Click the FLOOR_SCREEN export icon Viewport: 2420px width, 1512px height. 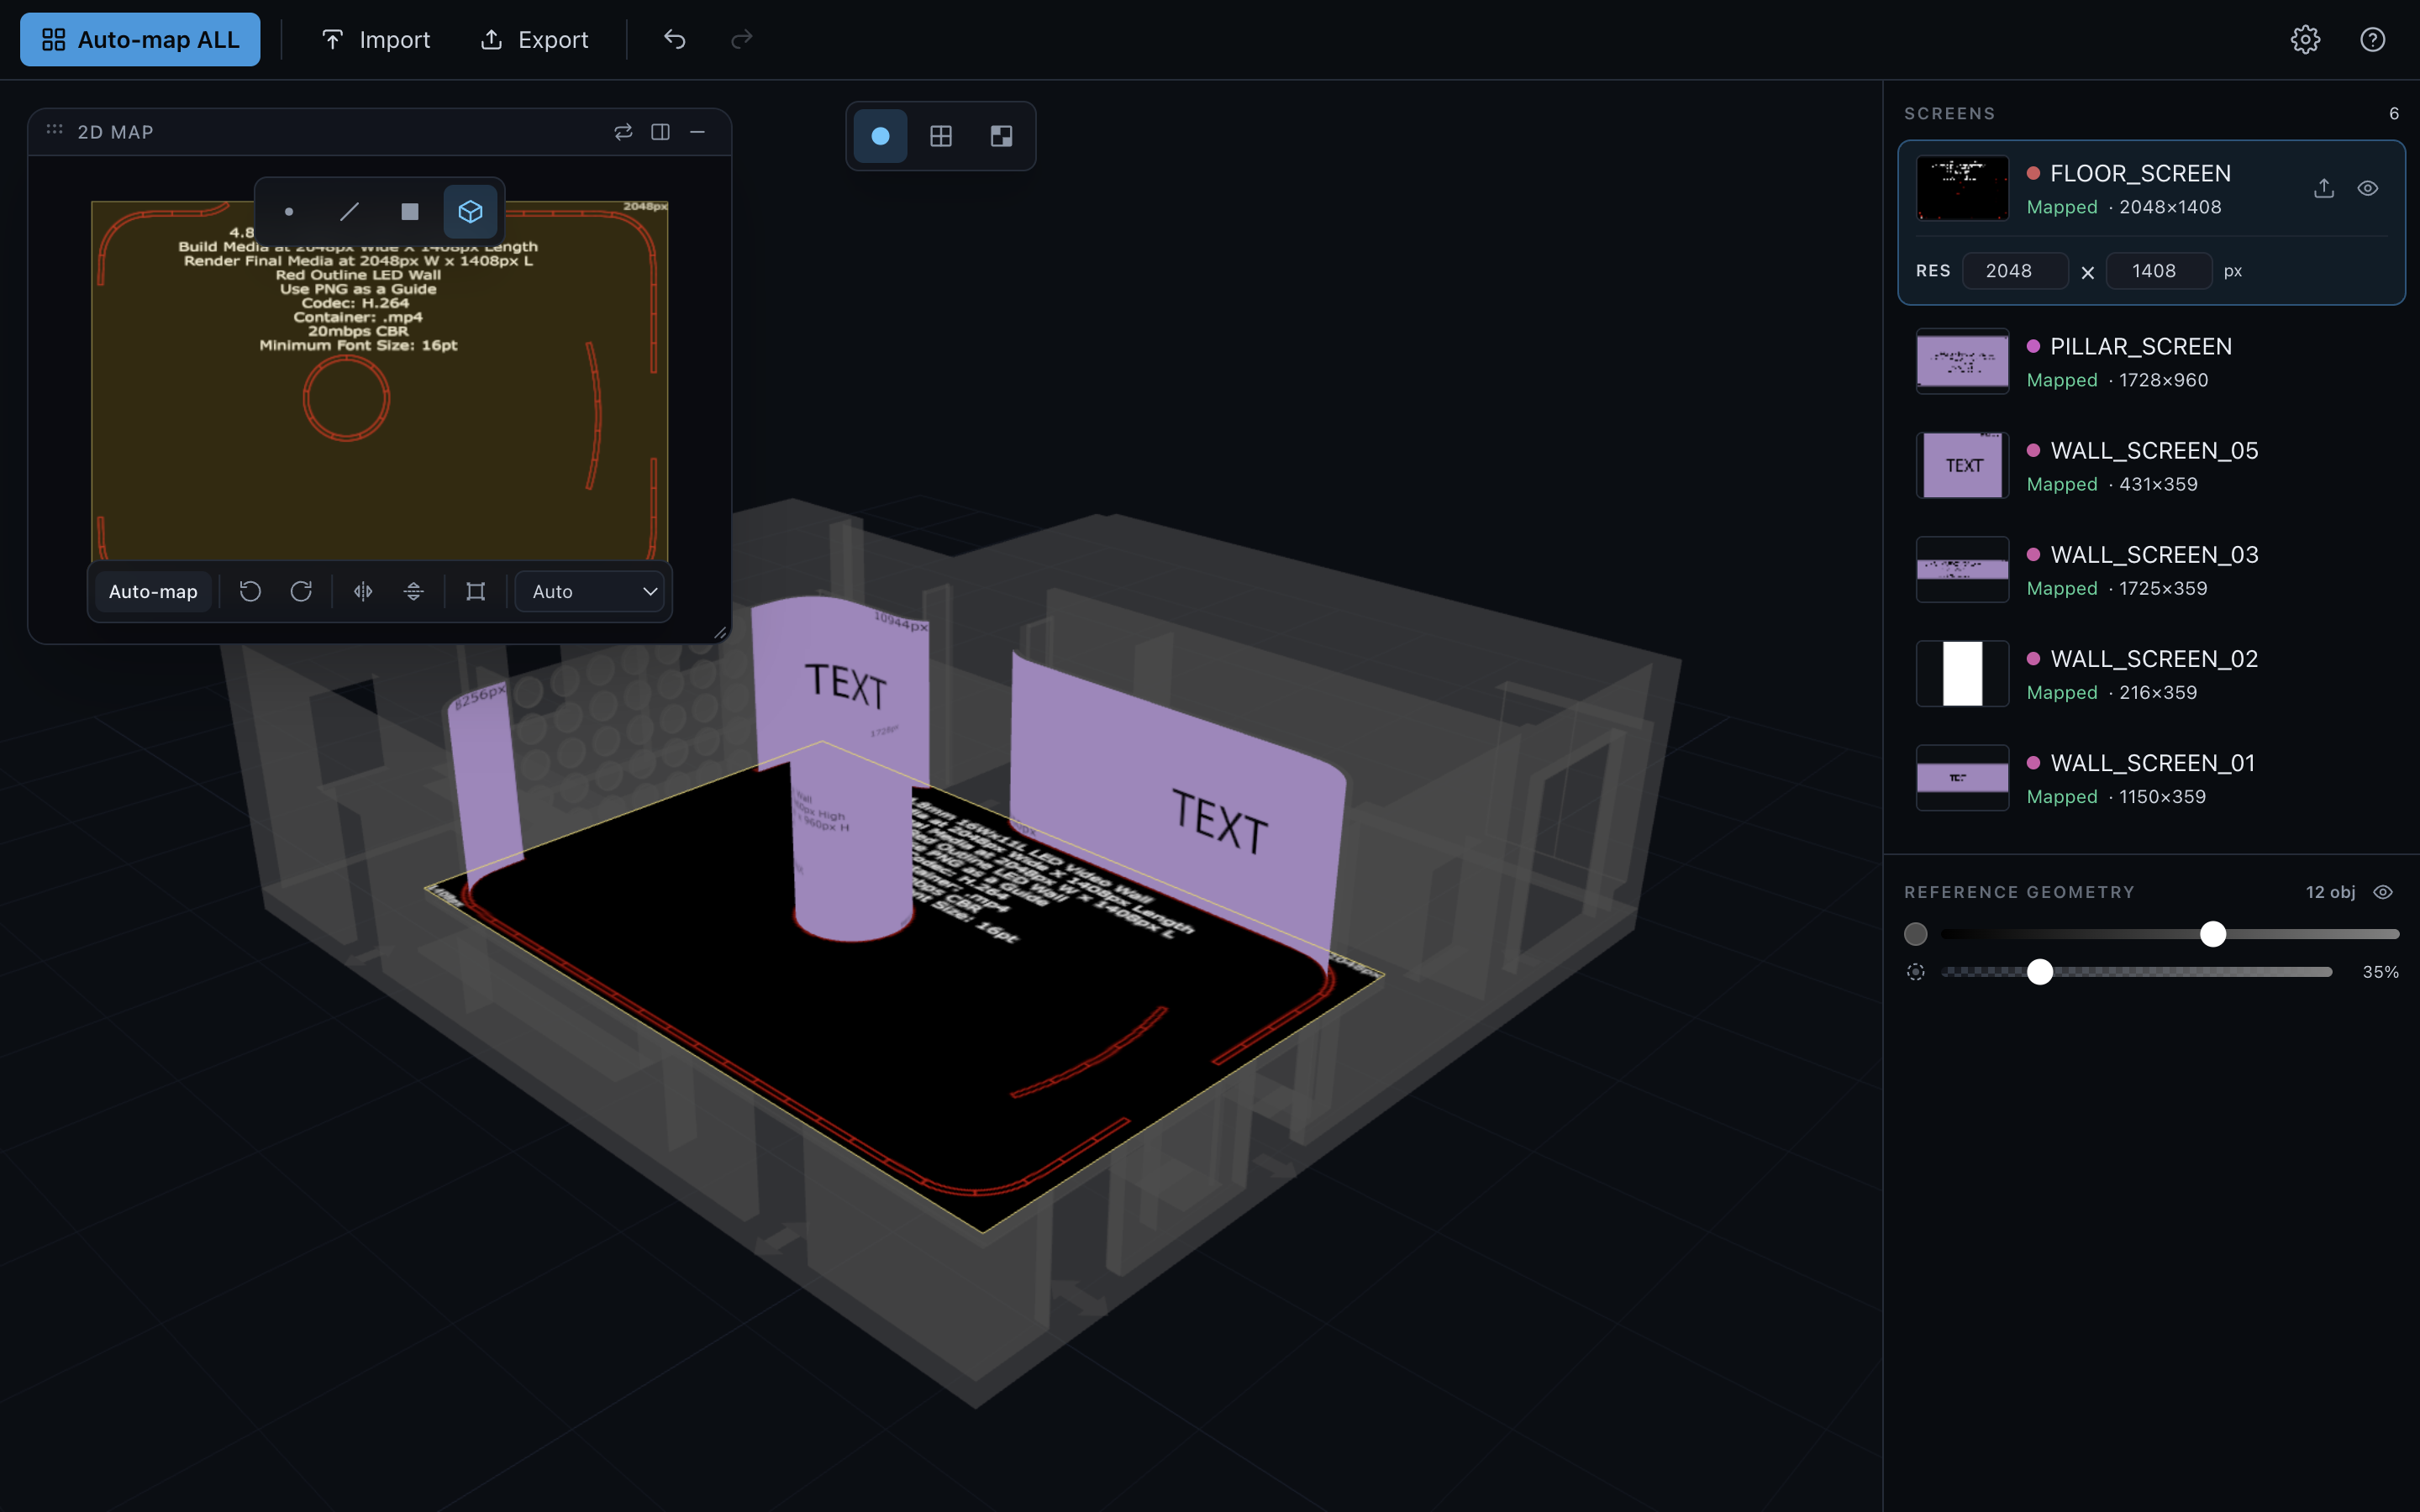point(2324,188)
